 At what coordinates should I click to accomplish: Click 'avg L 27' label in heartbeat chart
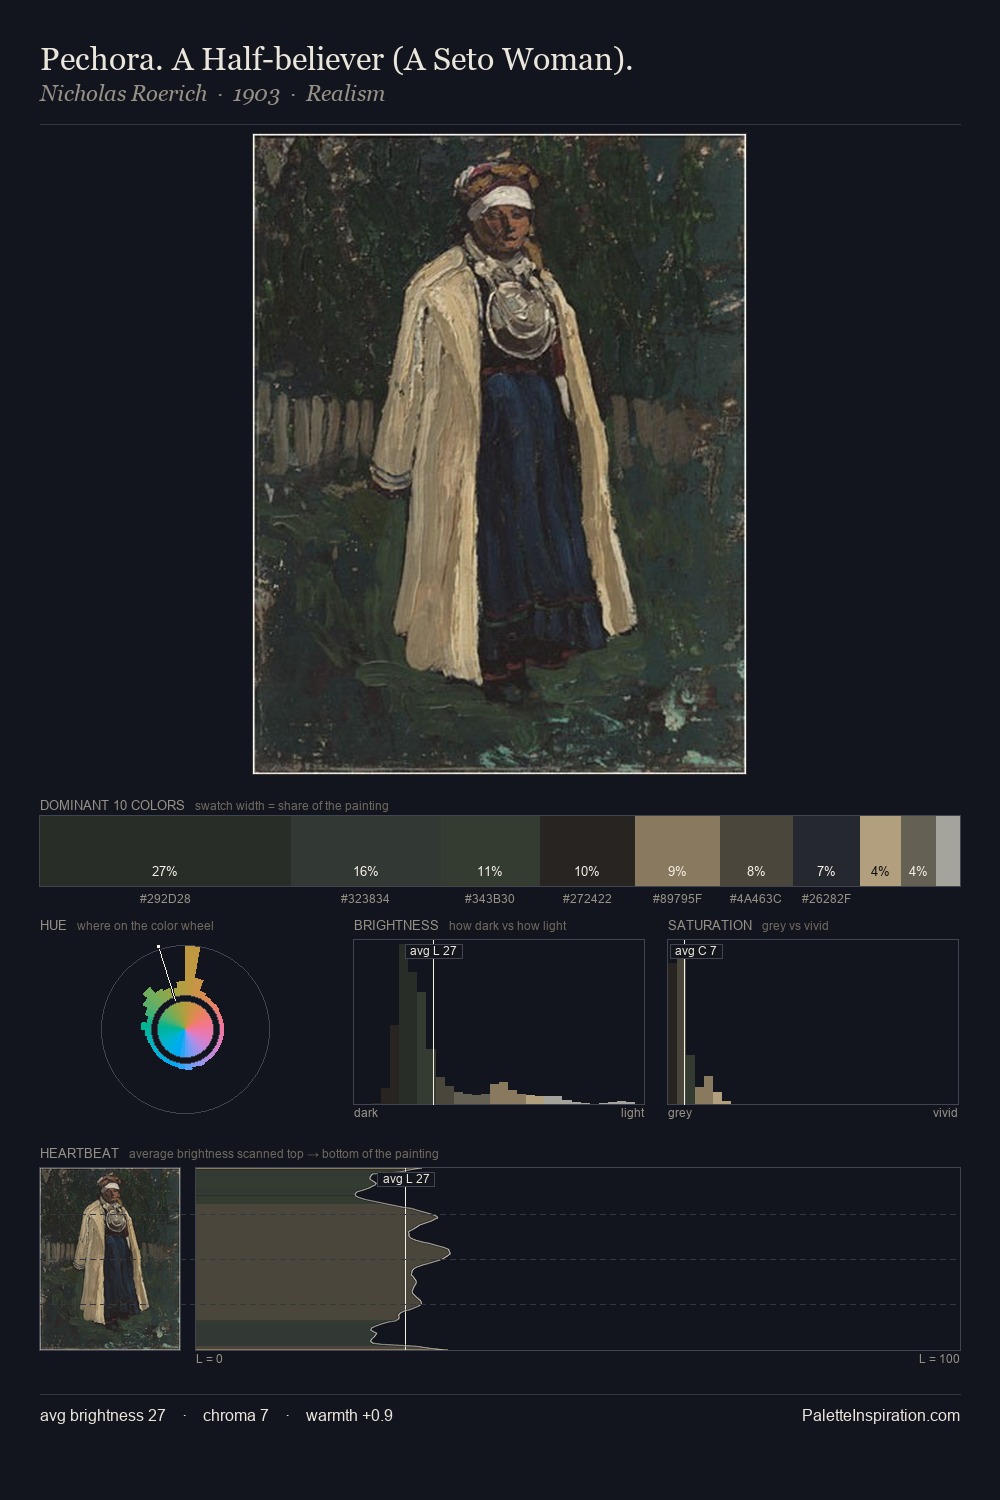[406, 1179]
